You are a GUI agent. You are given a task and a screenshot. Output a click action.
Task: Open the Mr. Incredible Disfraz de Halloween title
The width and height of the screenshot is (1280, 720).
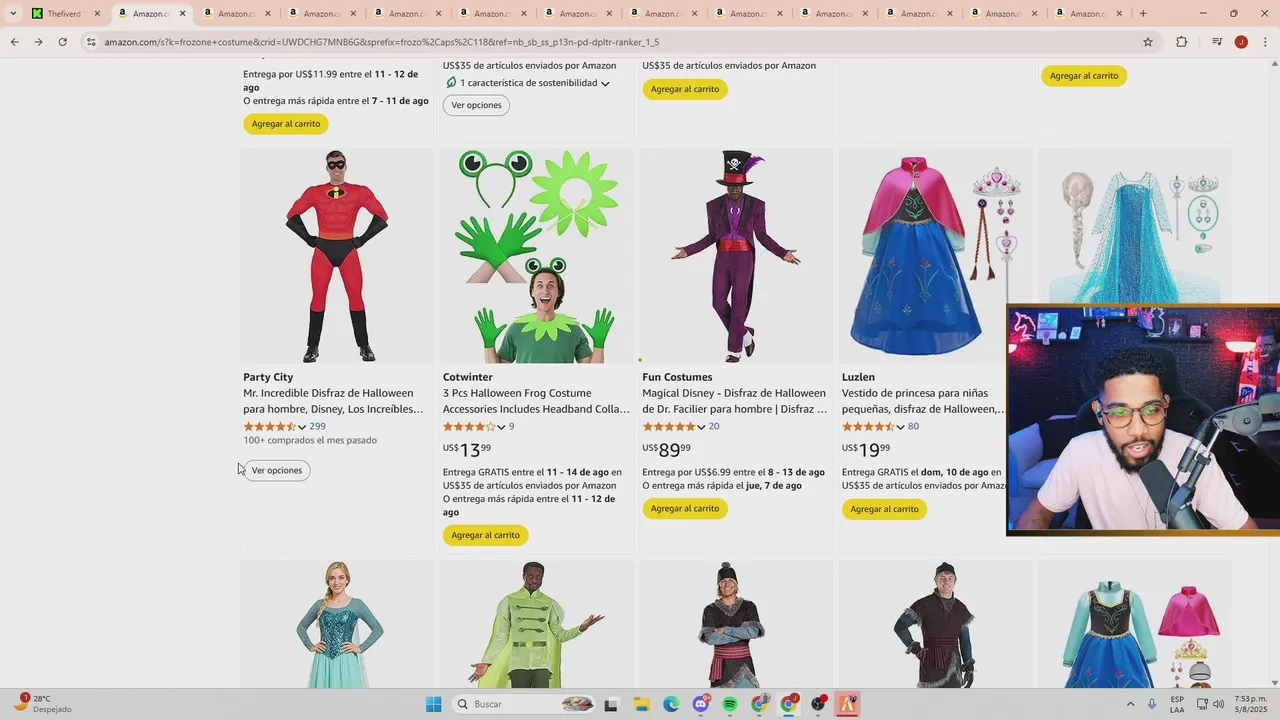pyautogui.click(x=333, y=401)
